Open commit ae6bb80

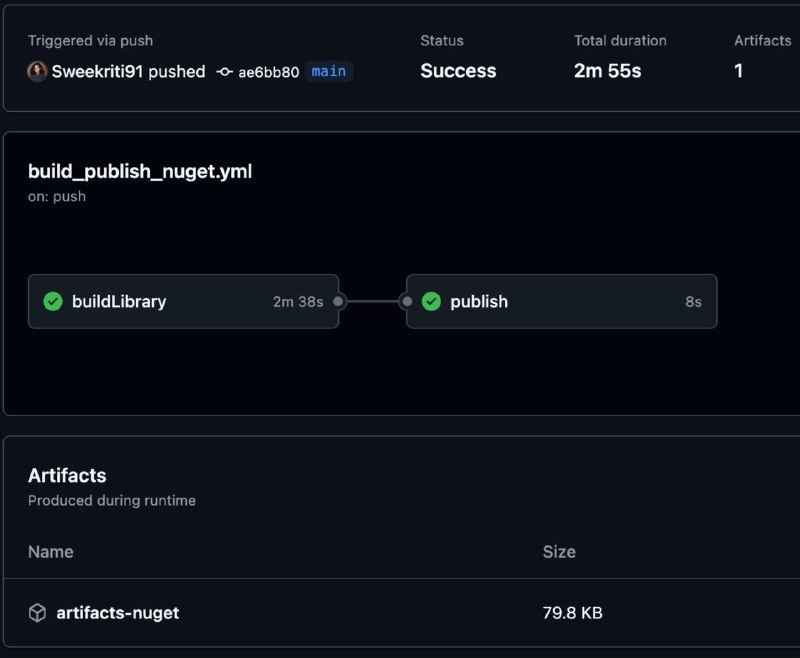(x=269, y=72)
